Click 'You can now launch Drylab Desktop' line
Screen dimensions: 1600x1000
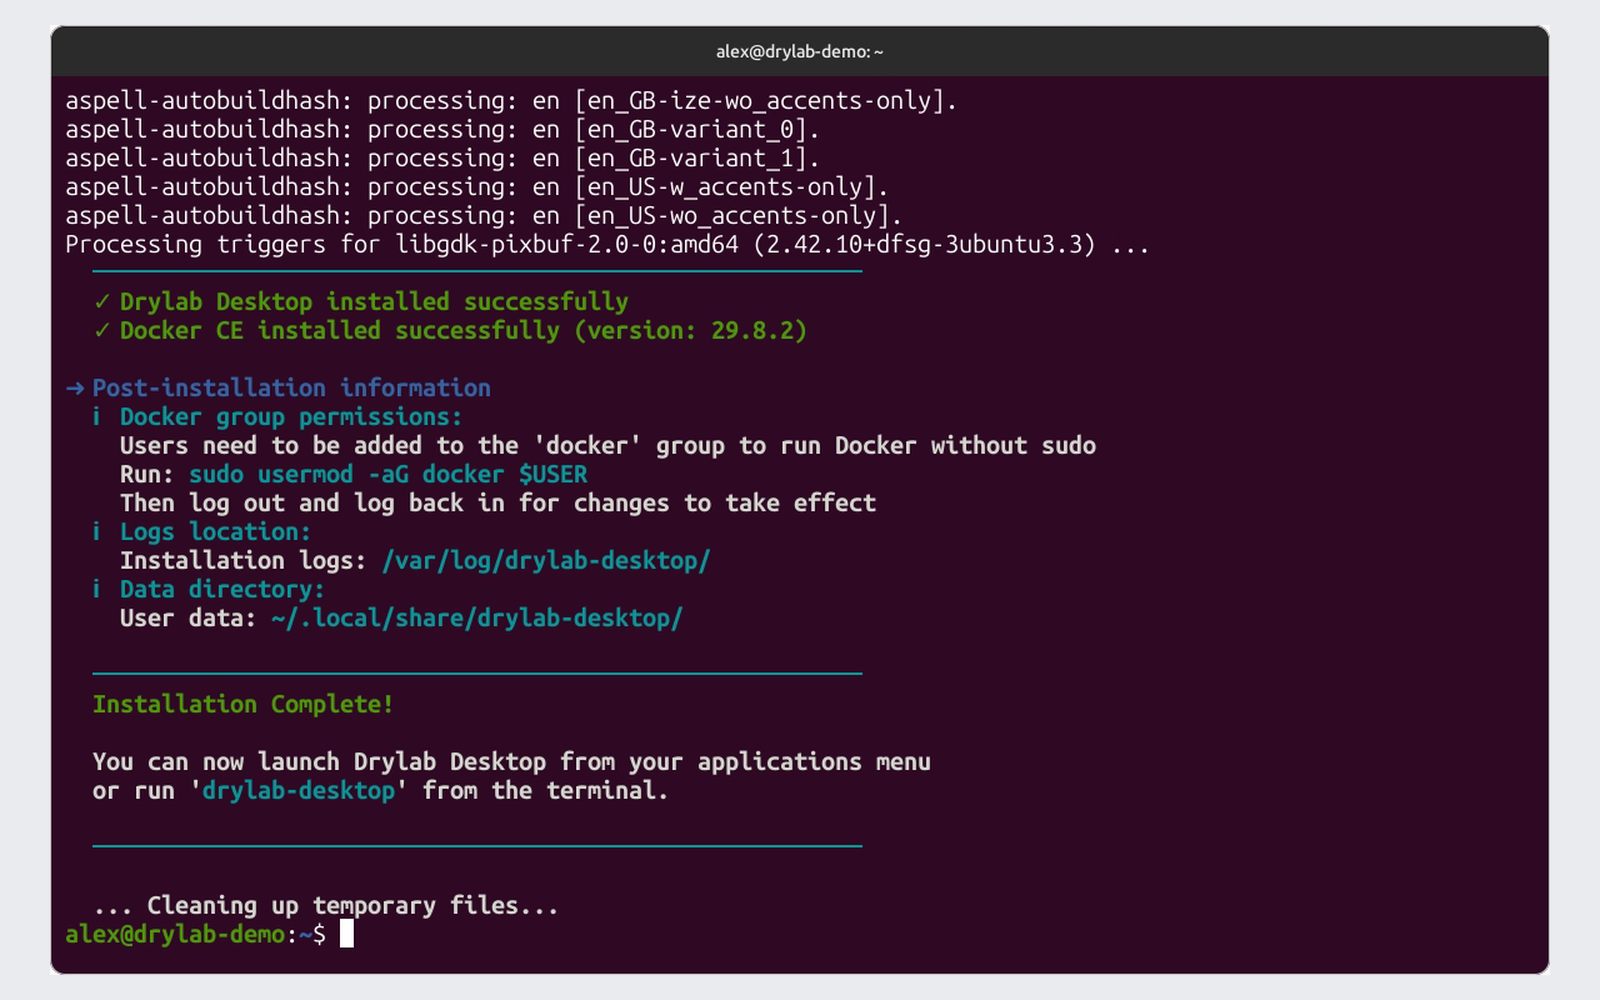click(x=512, y=762)
